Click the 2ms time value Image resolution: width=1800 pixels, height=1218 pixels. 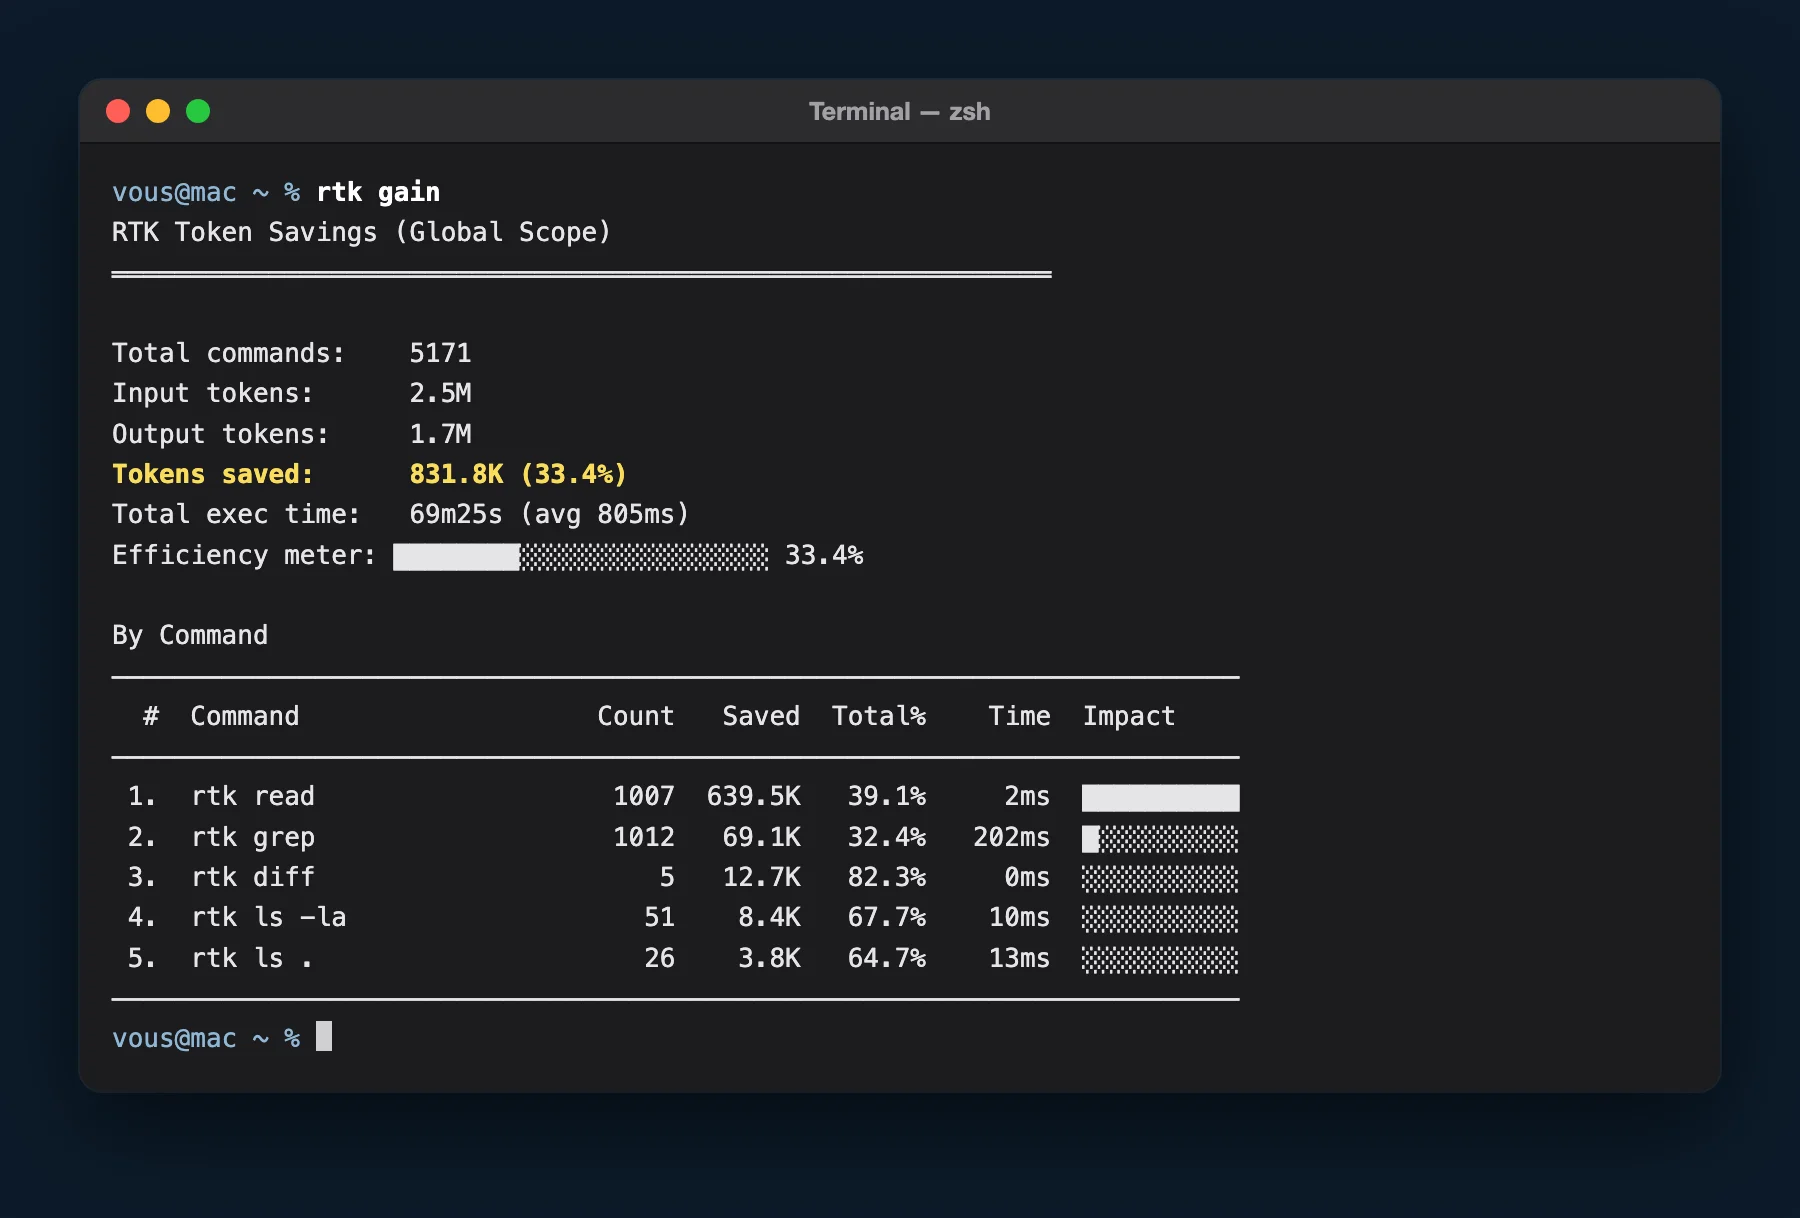(x=1027, y=796)
